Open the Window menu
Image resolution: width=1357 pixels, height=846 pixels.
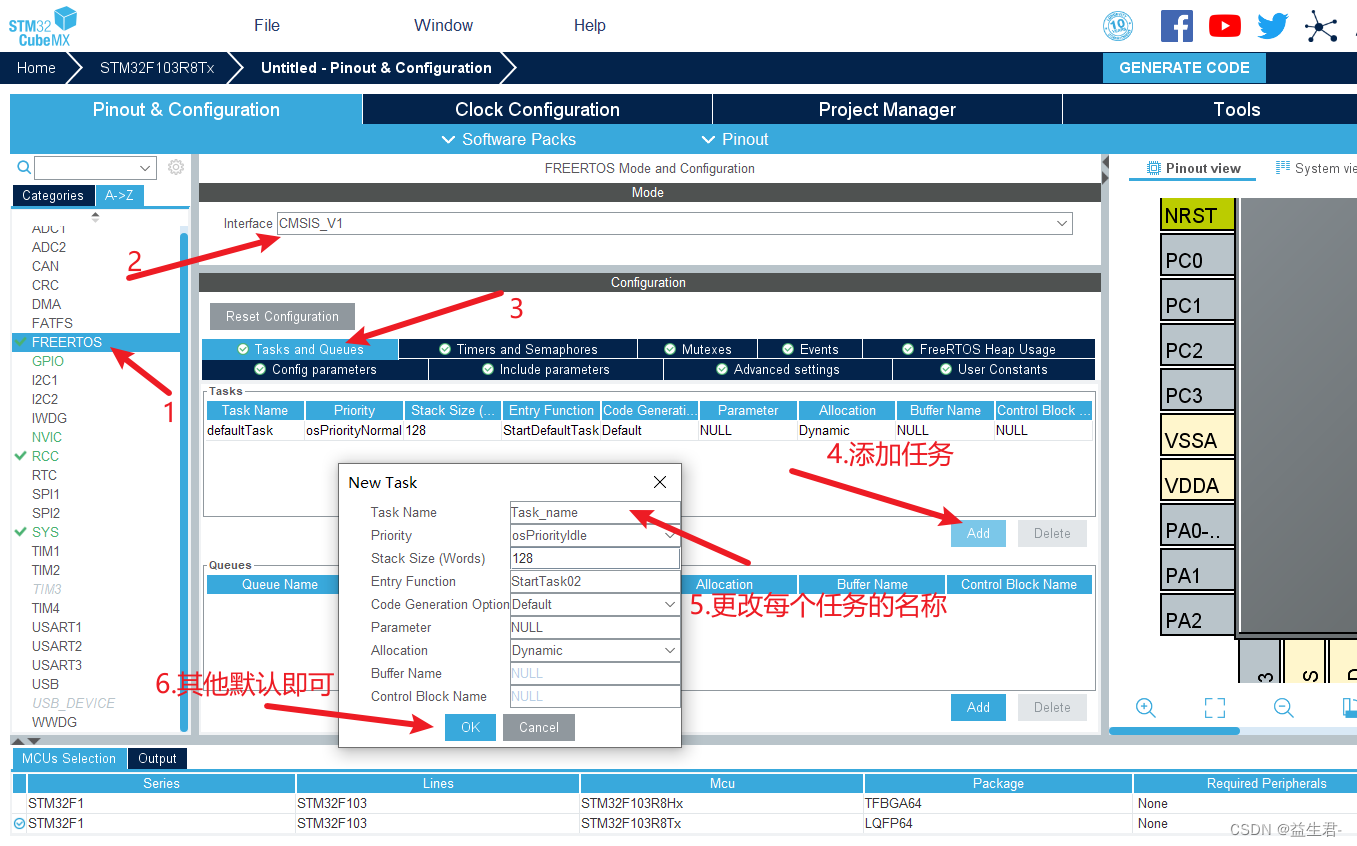(x=443, y=25)
